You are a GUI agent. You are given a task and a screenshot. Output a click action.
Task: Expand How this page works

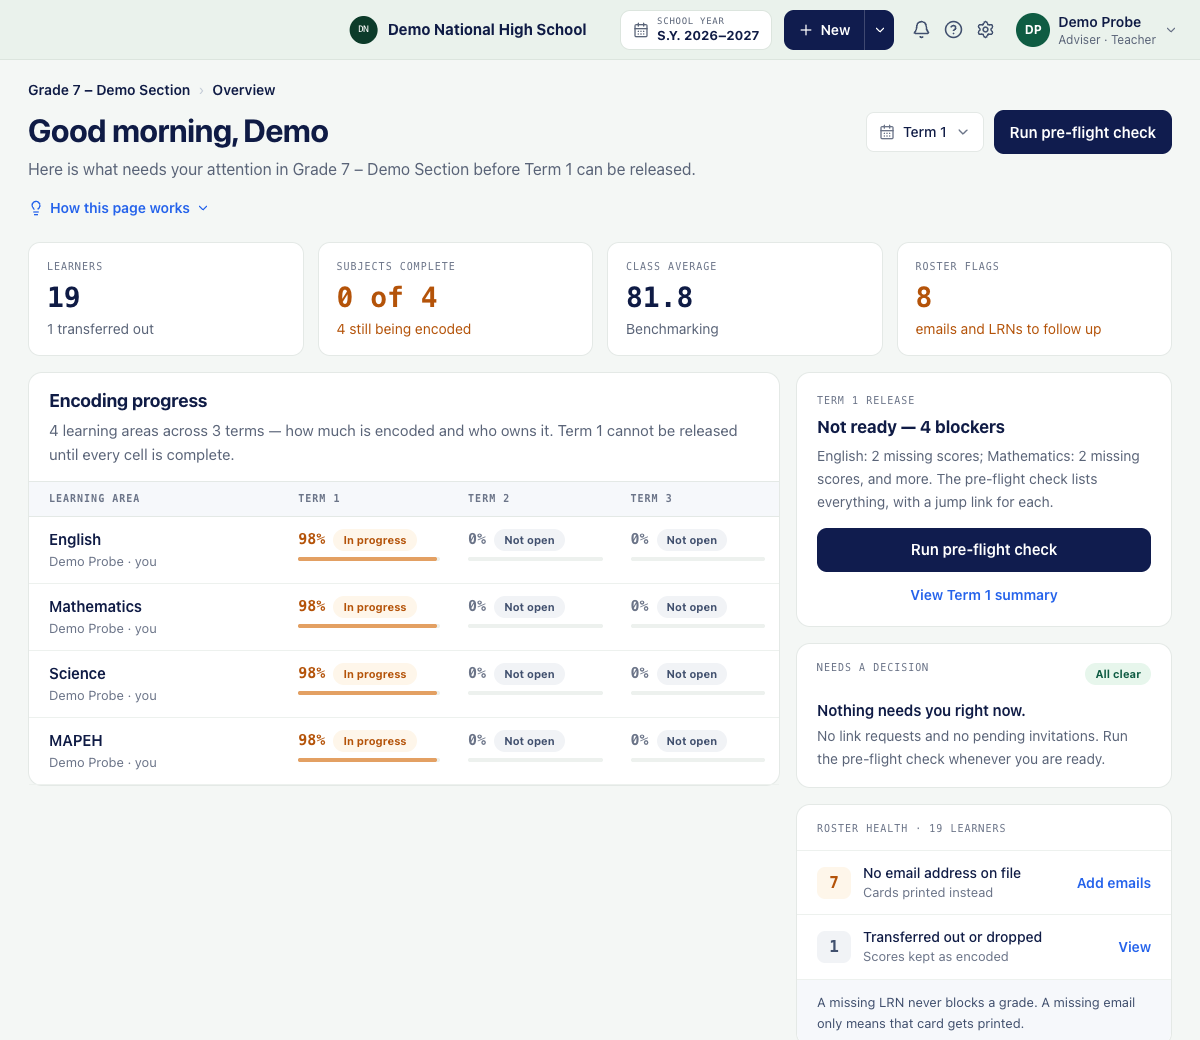[x=119, y=208]
